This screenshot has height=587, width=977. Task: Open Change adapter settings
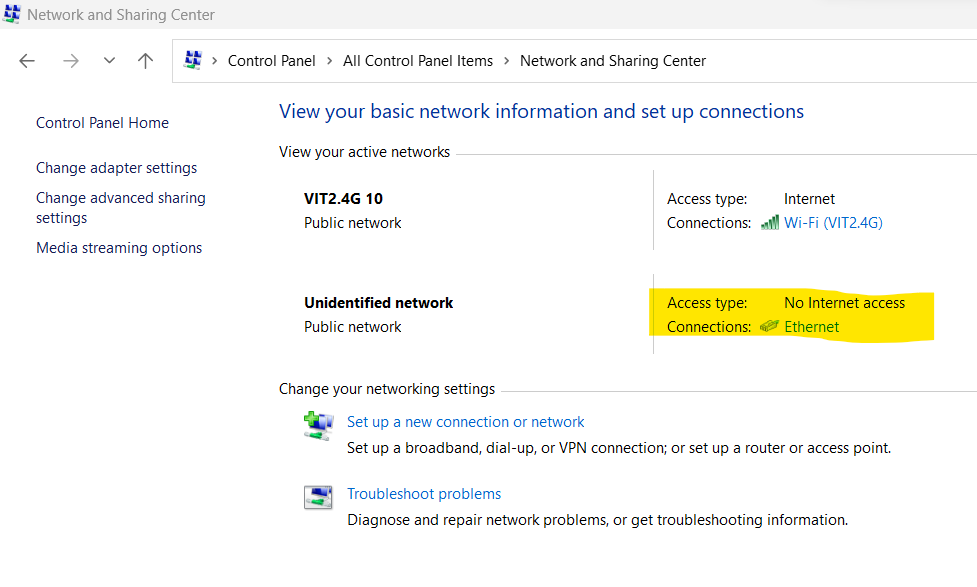116,167
